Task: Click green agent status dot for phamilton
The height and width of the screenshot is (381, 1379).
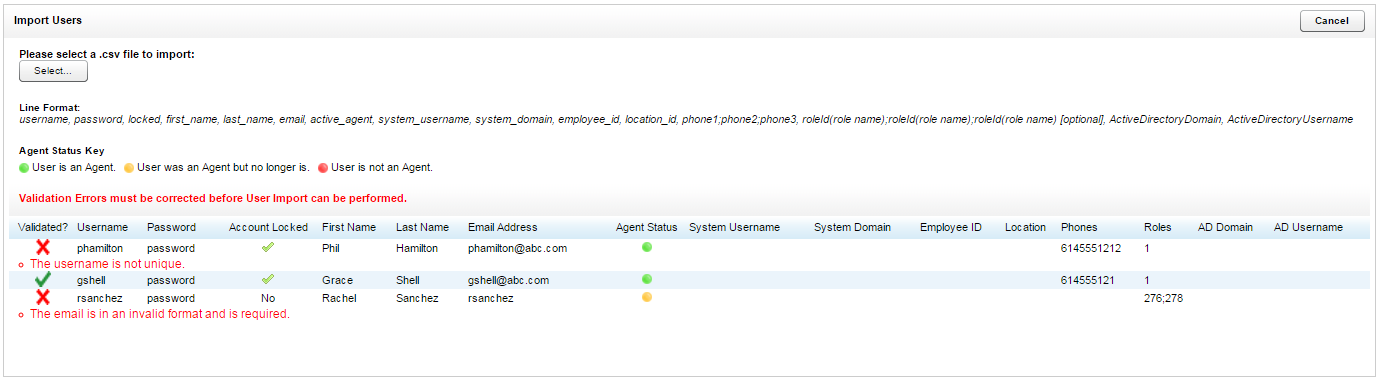Action: pyautogui.click(x=647, y=247)
